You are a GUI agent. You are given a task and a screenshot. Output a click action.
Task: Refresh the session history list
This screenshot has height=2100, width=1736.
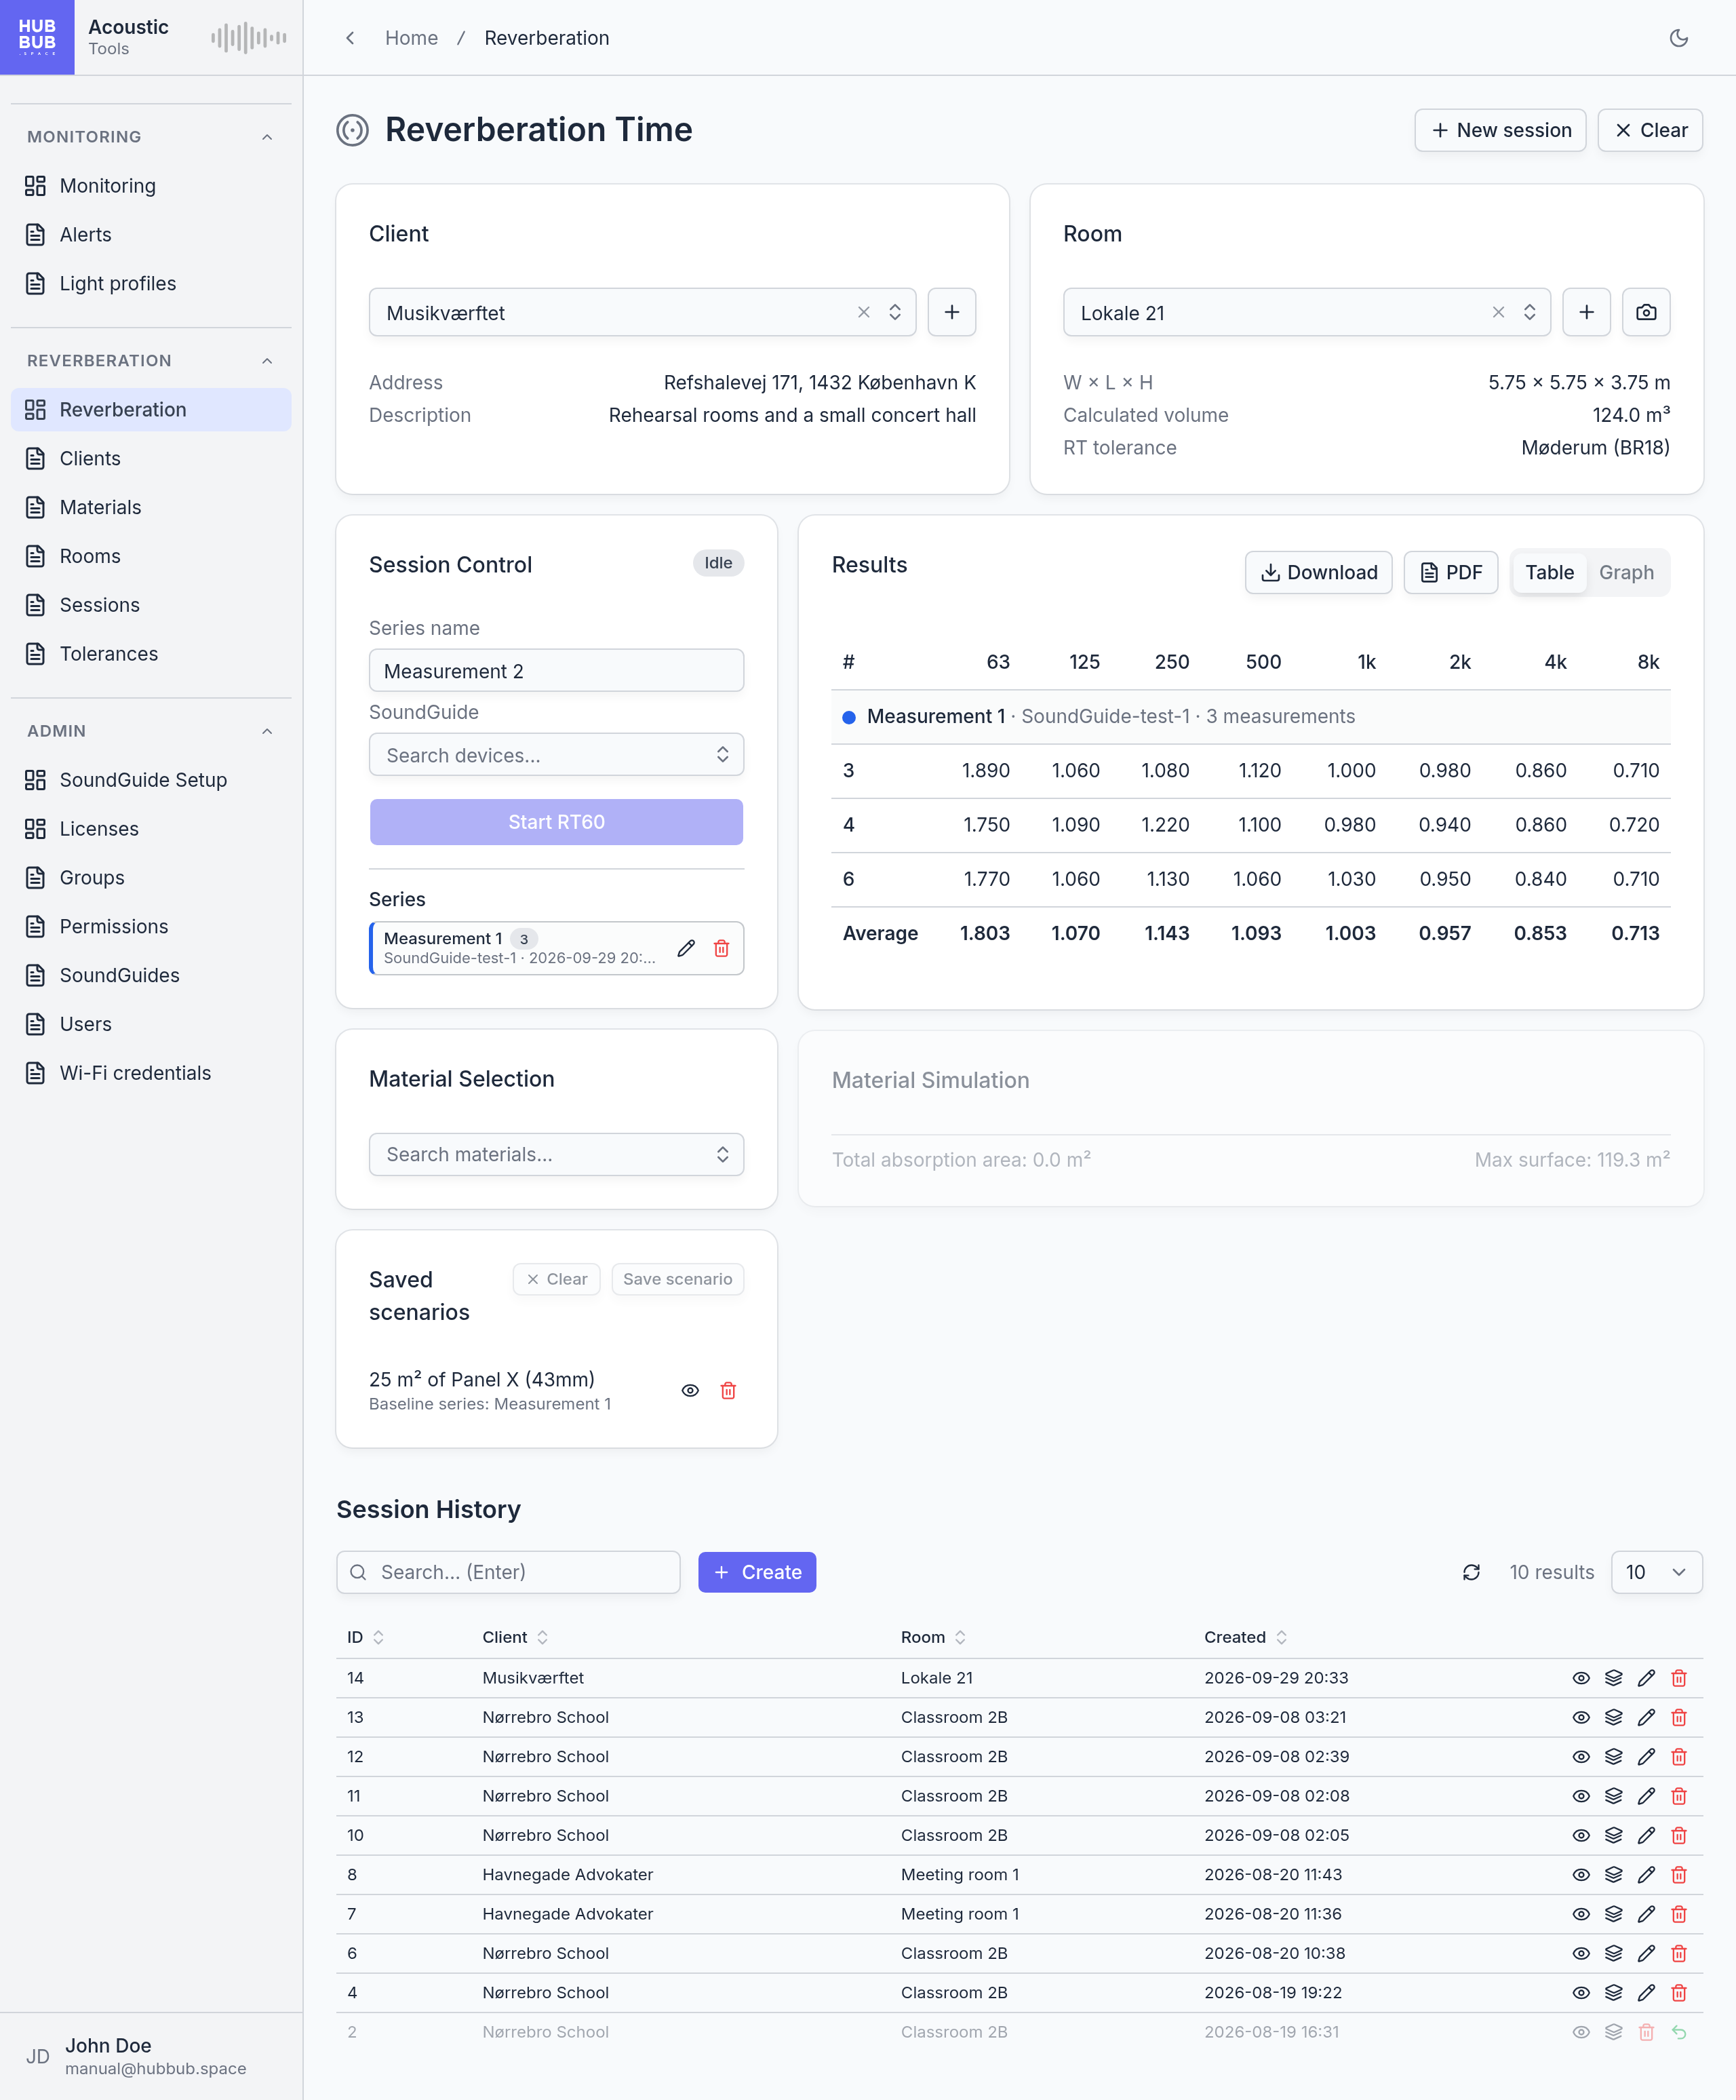coord(1471,1572)
